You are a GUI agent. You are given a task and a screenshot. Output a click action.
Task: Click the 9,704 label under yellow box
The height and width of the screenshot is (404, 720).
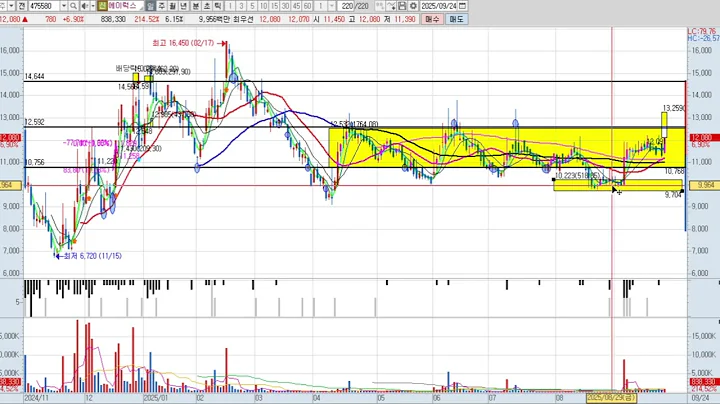(x=673, y=195)
